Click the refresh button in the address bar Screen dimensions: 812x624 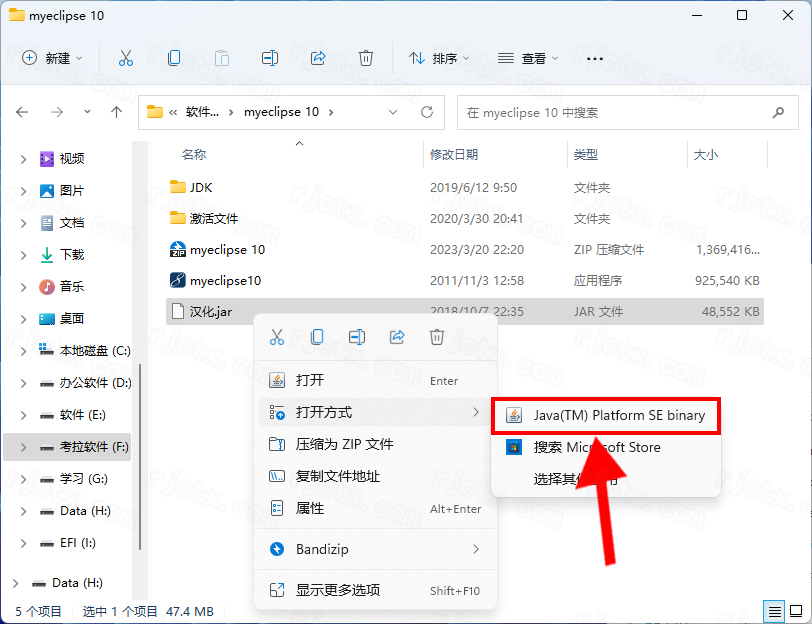(x=427, y=112)
